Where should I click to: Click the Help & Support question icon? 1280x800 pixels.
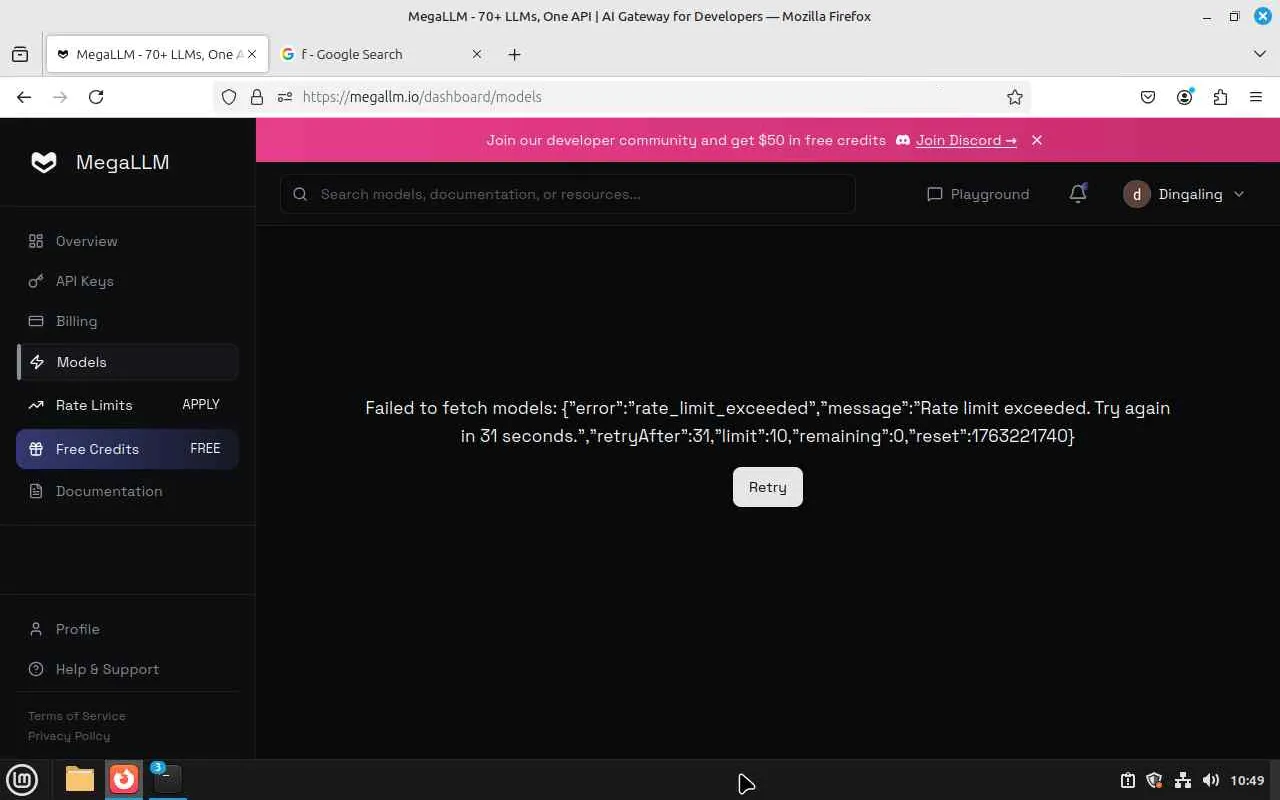point(36,669)
